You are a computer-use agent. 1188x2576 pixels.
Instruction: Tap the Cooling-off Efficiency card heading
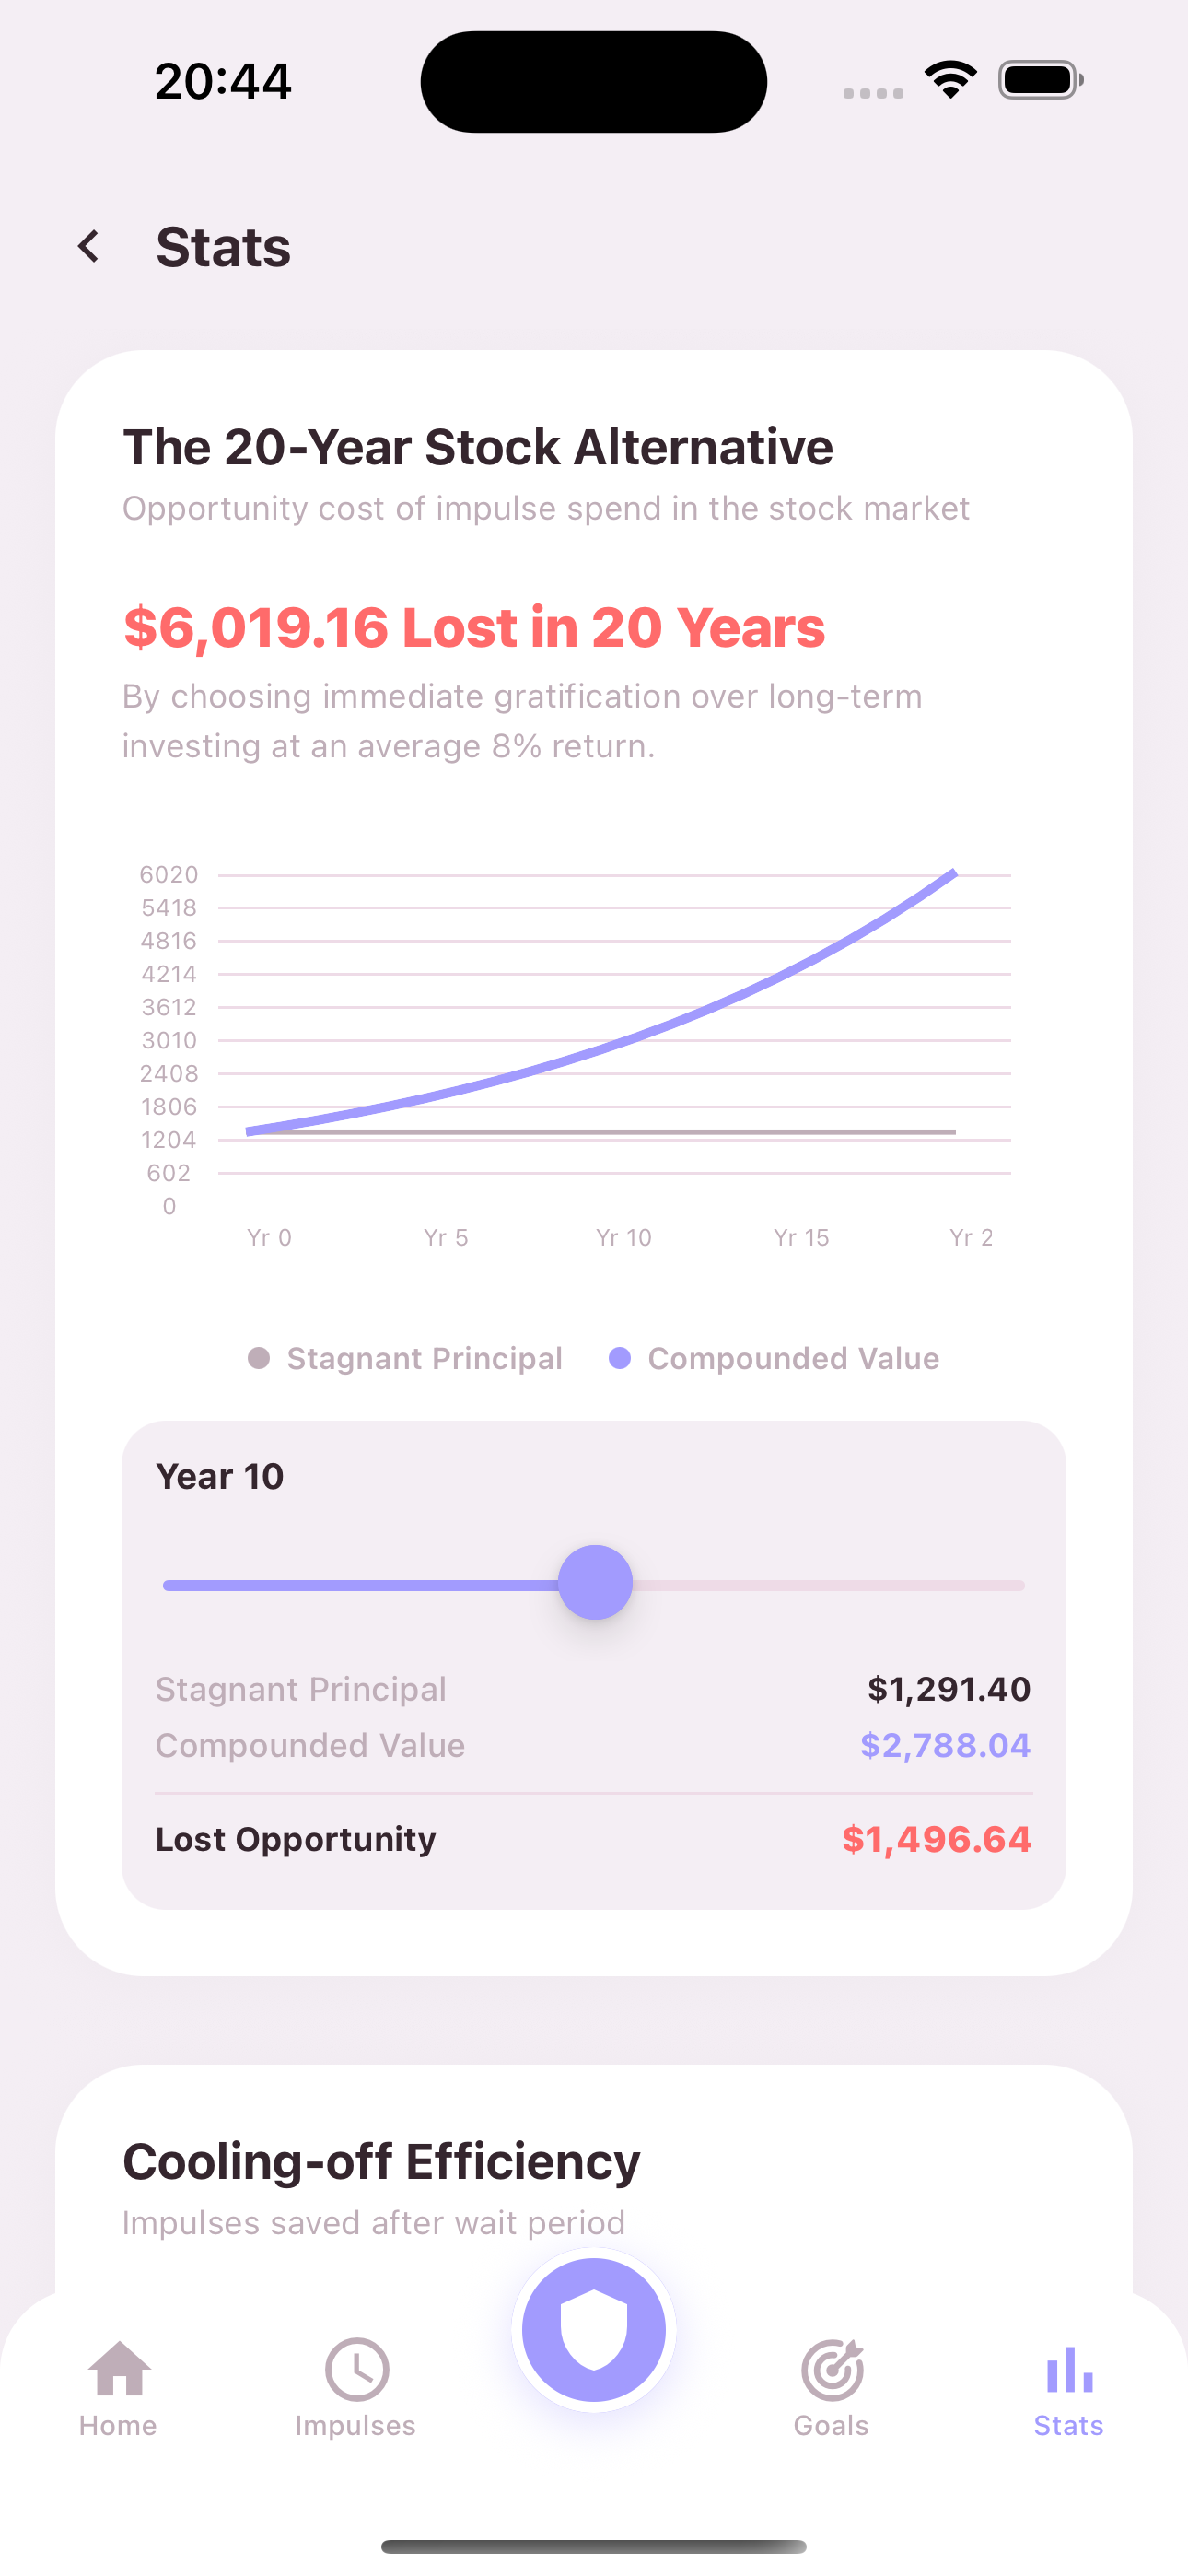click(381, 2161)
